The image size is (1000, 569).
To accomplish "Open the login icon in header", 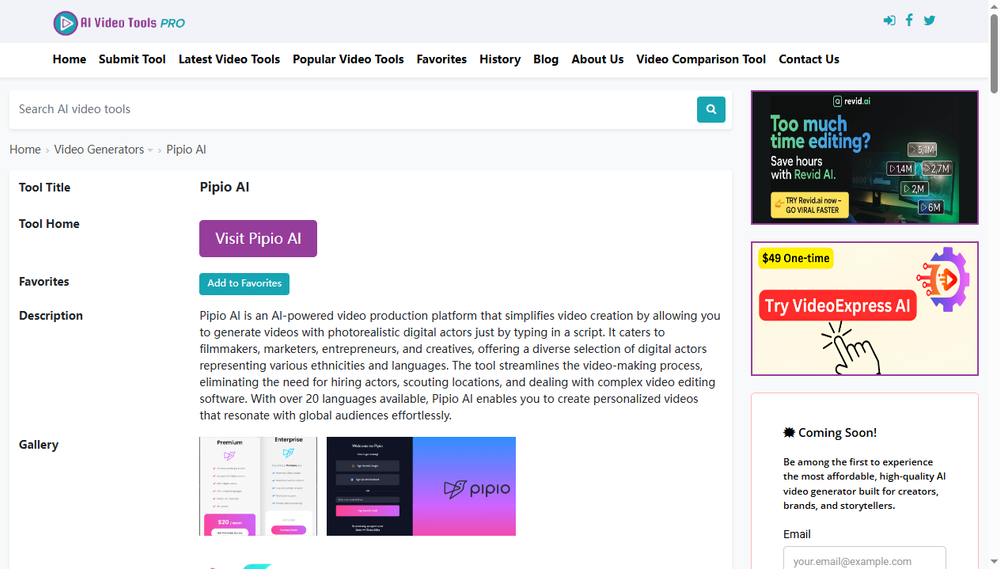I will click(x=889, y=20).
